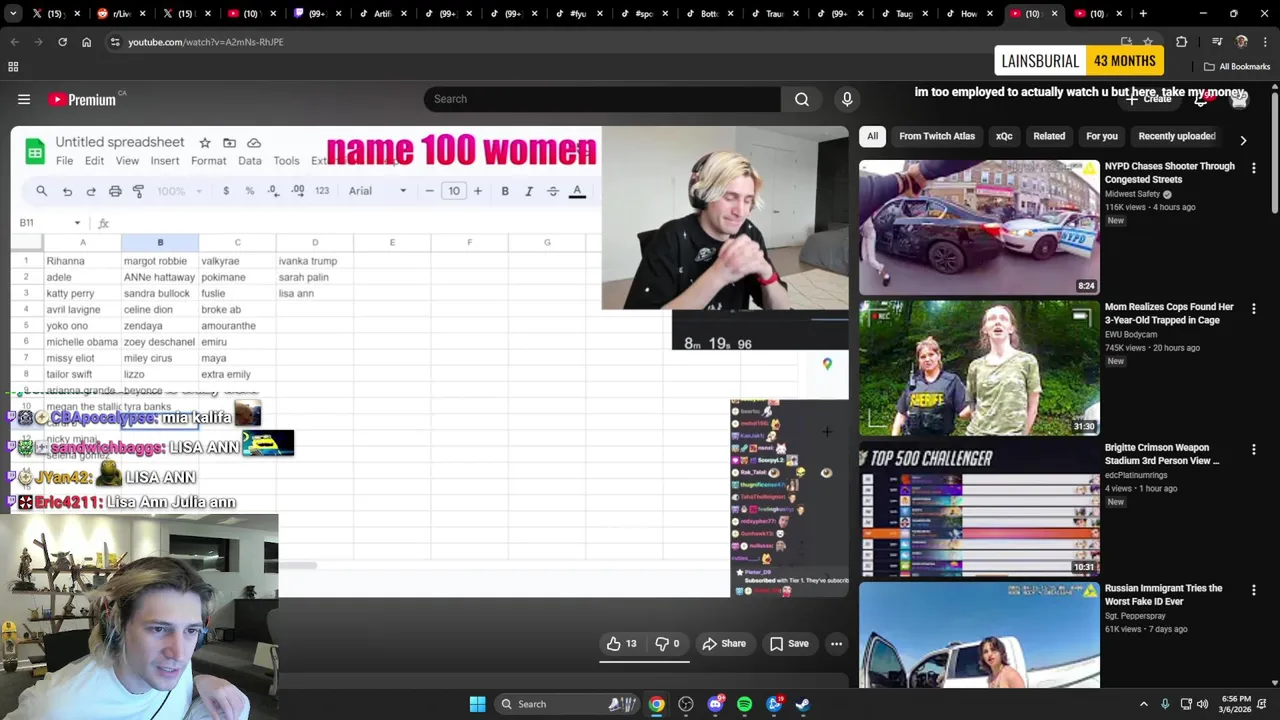This screenshot has width=1280, height=720.
Task: Save the video to a playlist
Action: click(x=789, y=644)
